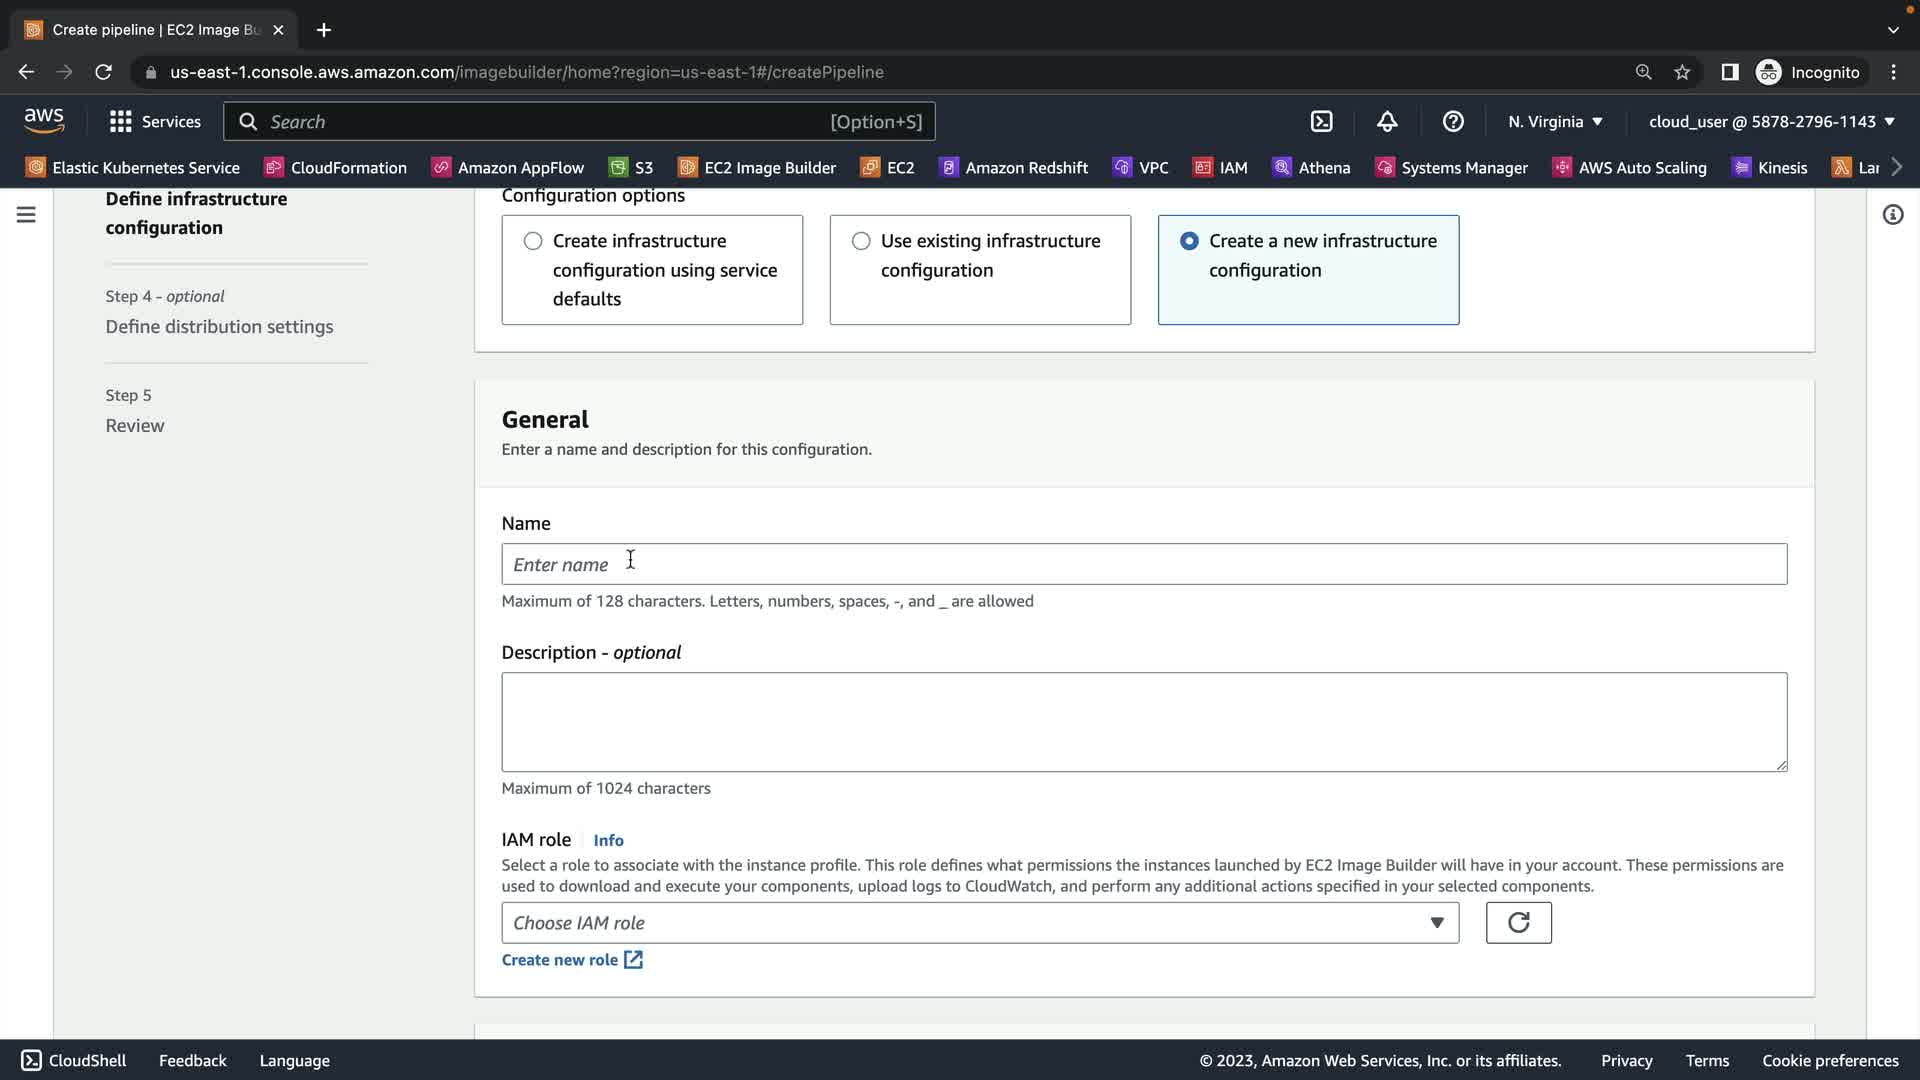Select Create infrastructure configuration using service defaults

tap(533, 241)
